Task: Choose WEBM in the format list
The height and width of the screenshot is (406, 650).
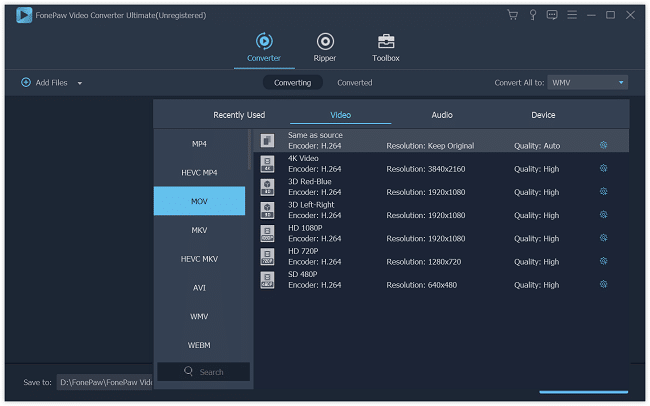Action: [199, 345]
